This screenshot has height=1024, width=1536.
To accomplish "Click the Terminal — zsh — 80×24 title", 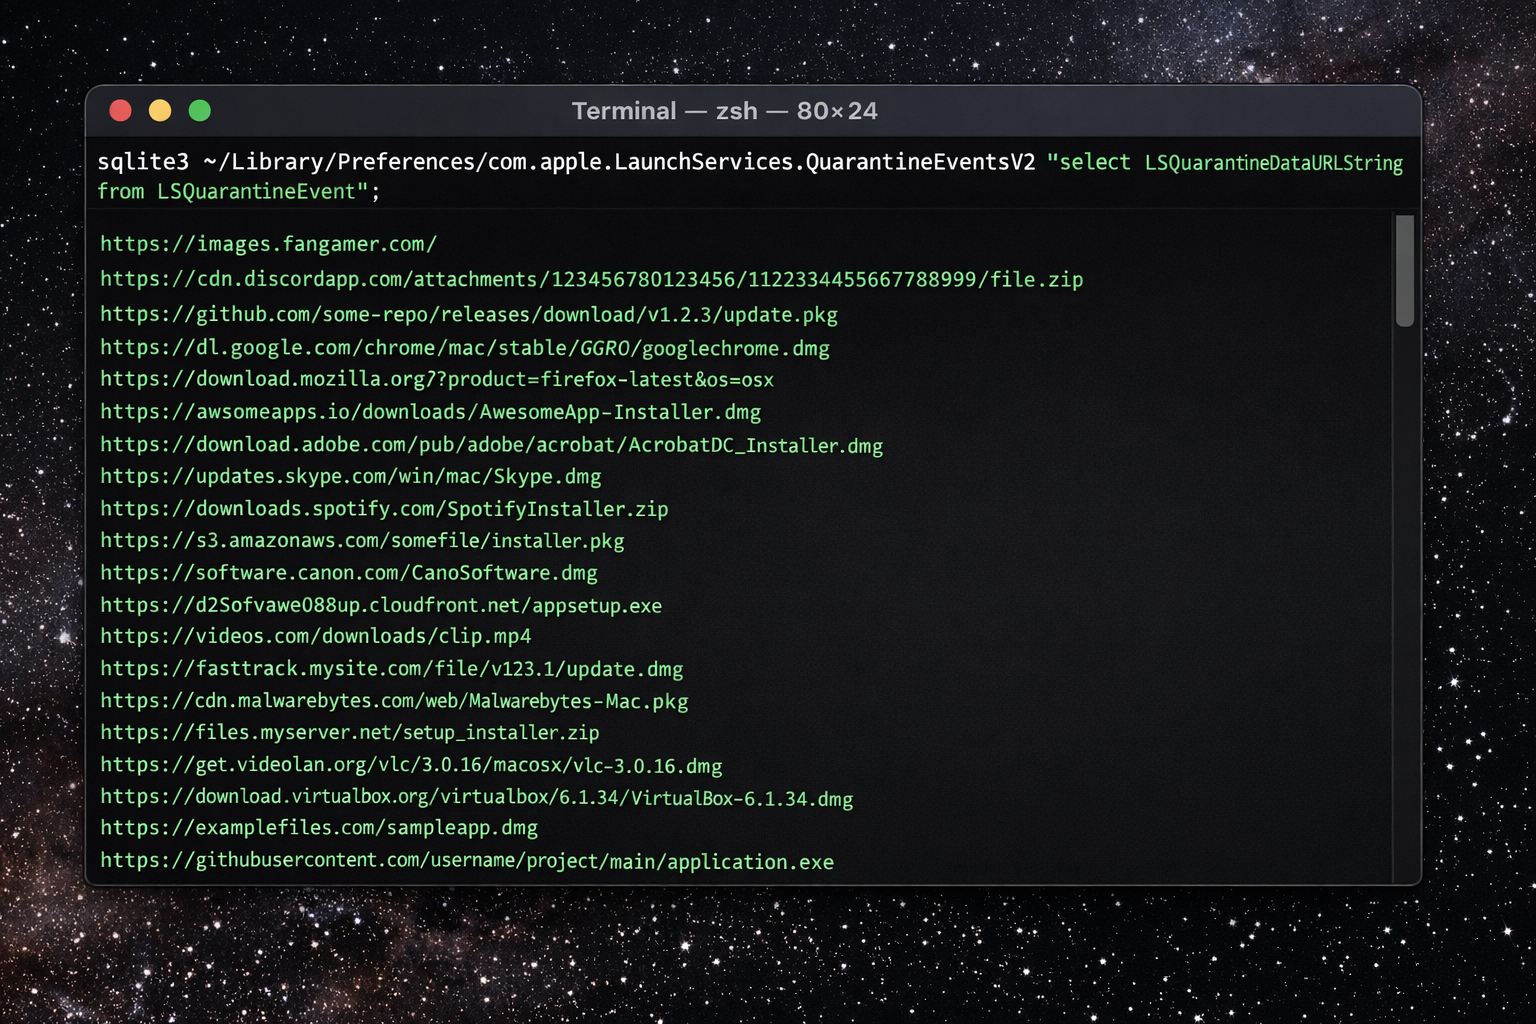I will (724, 111).
